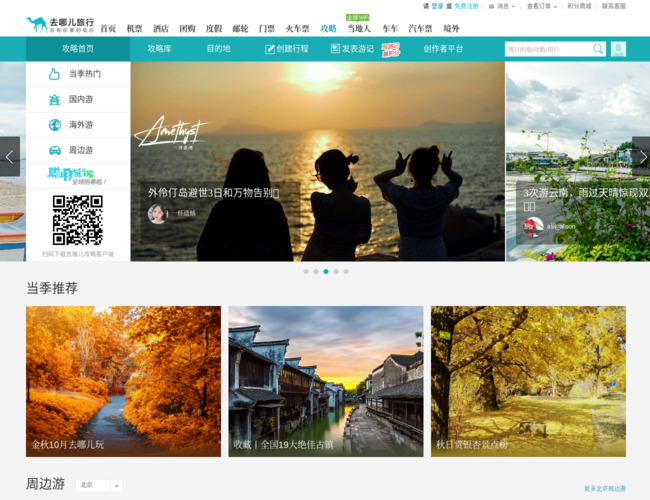Viewport: 650px width, 500px height.
Task: Switch to the 目的地 tab
Action: pos(218,49)
